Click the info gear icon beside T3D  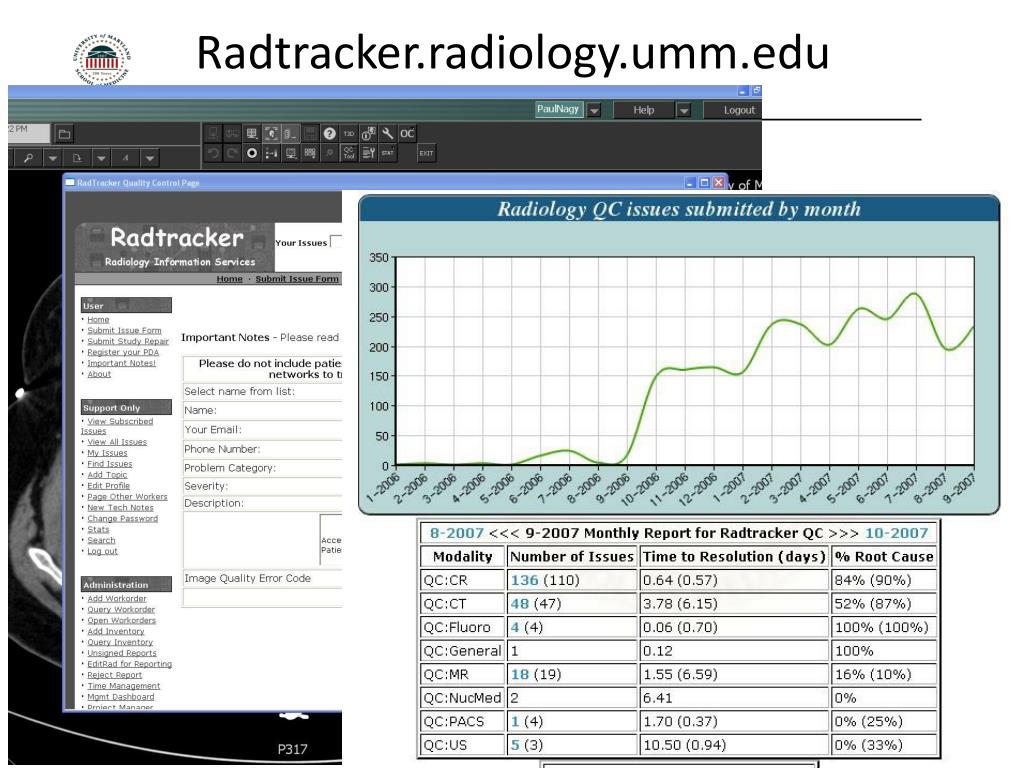[368, 134]
